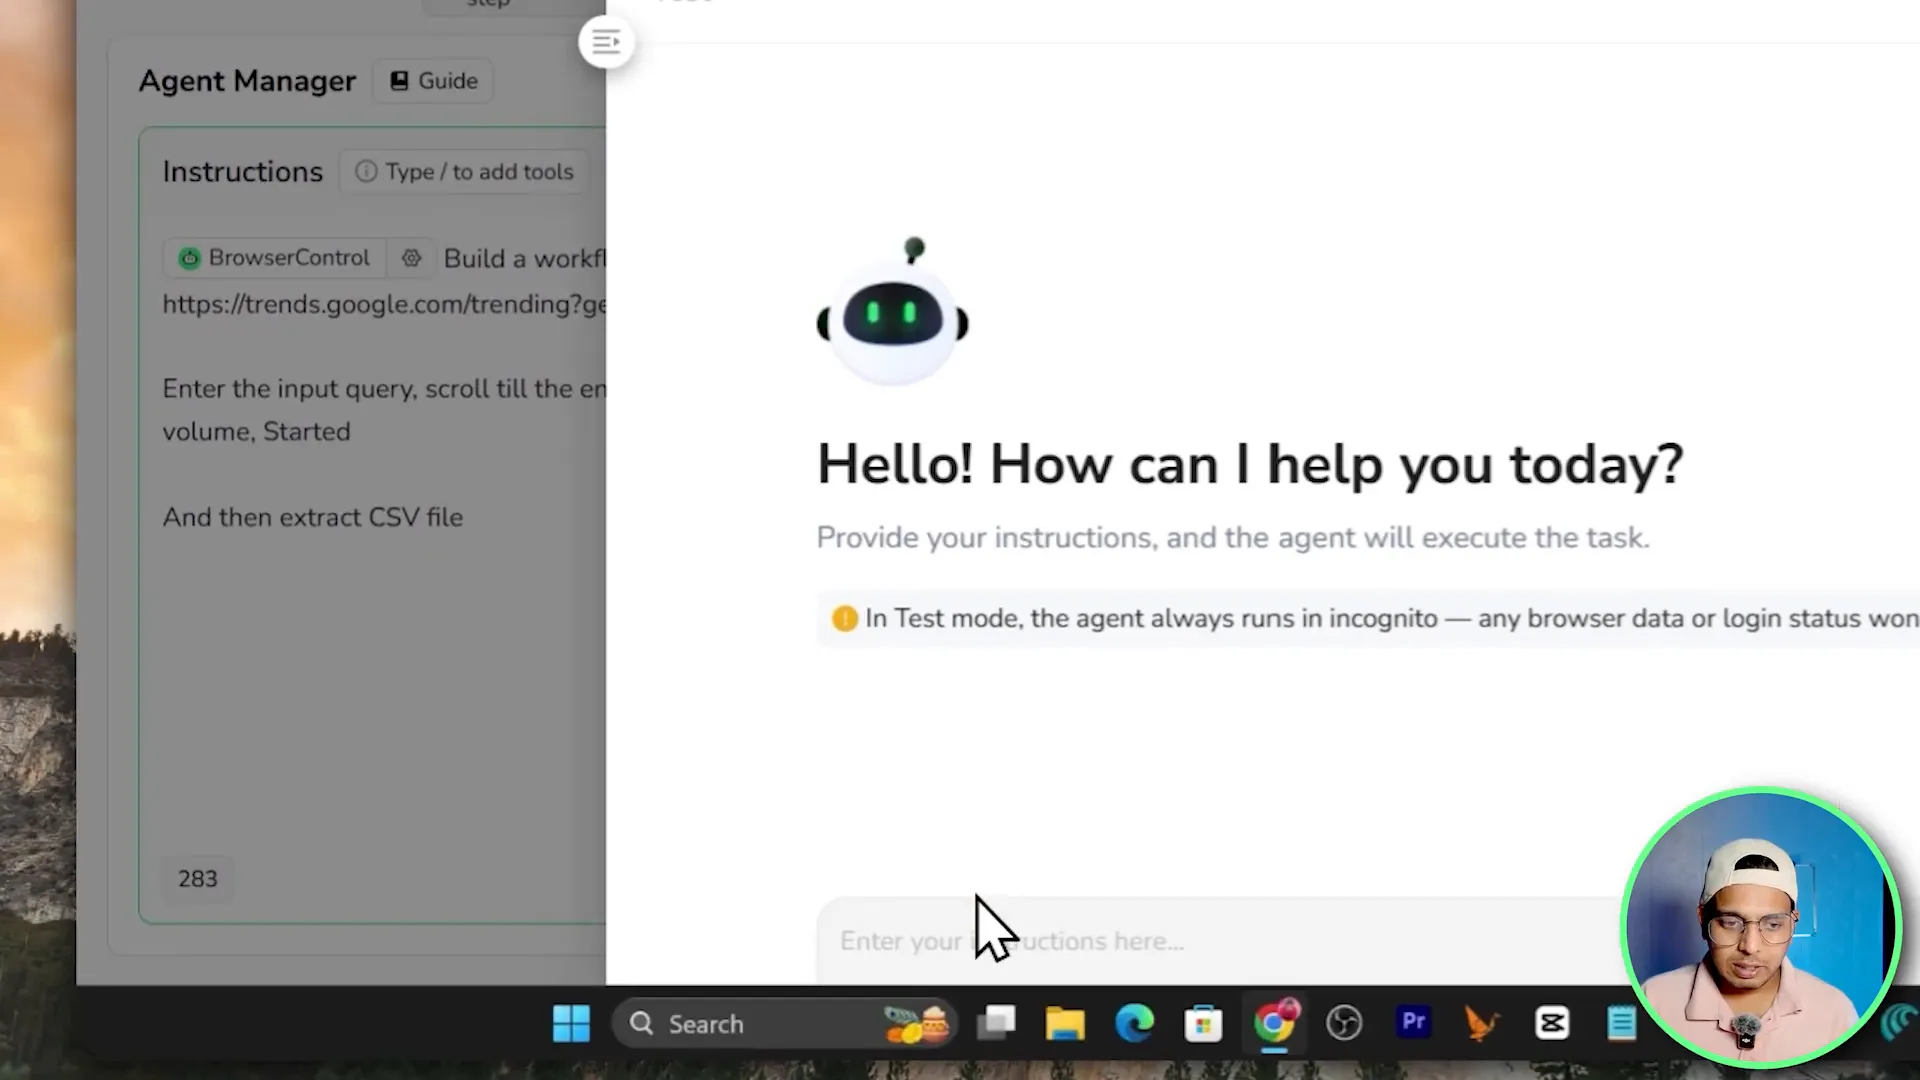Select the 'step' tab at the top
This screenshot has width=1920, height=1080.
(x=488, y=6)
